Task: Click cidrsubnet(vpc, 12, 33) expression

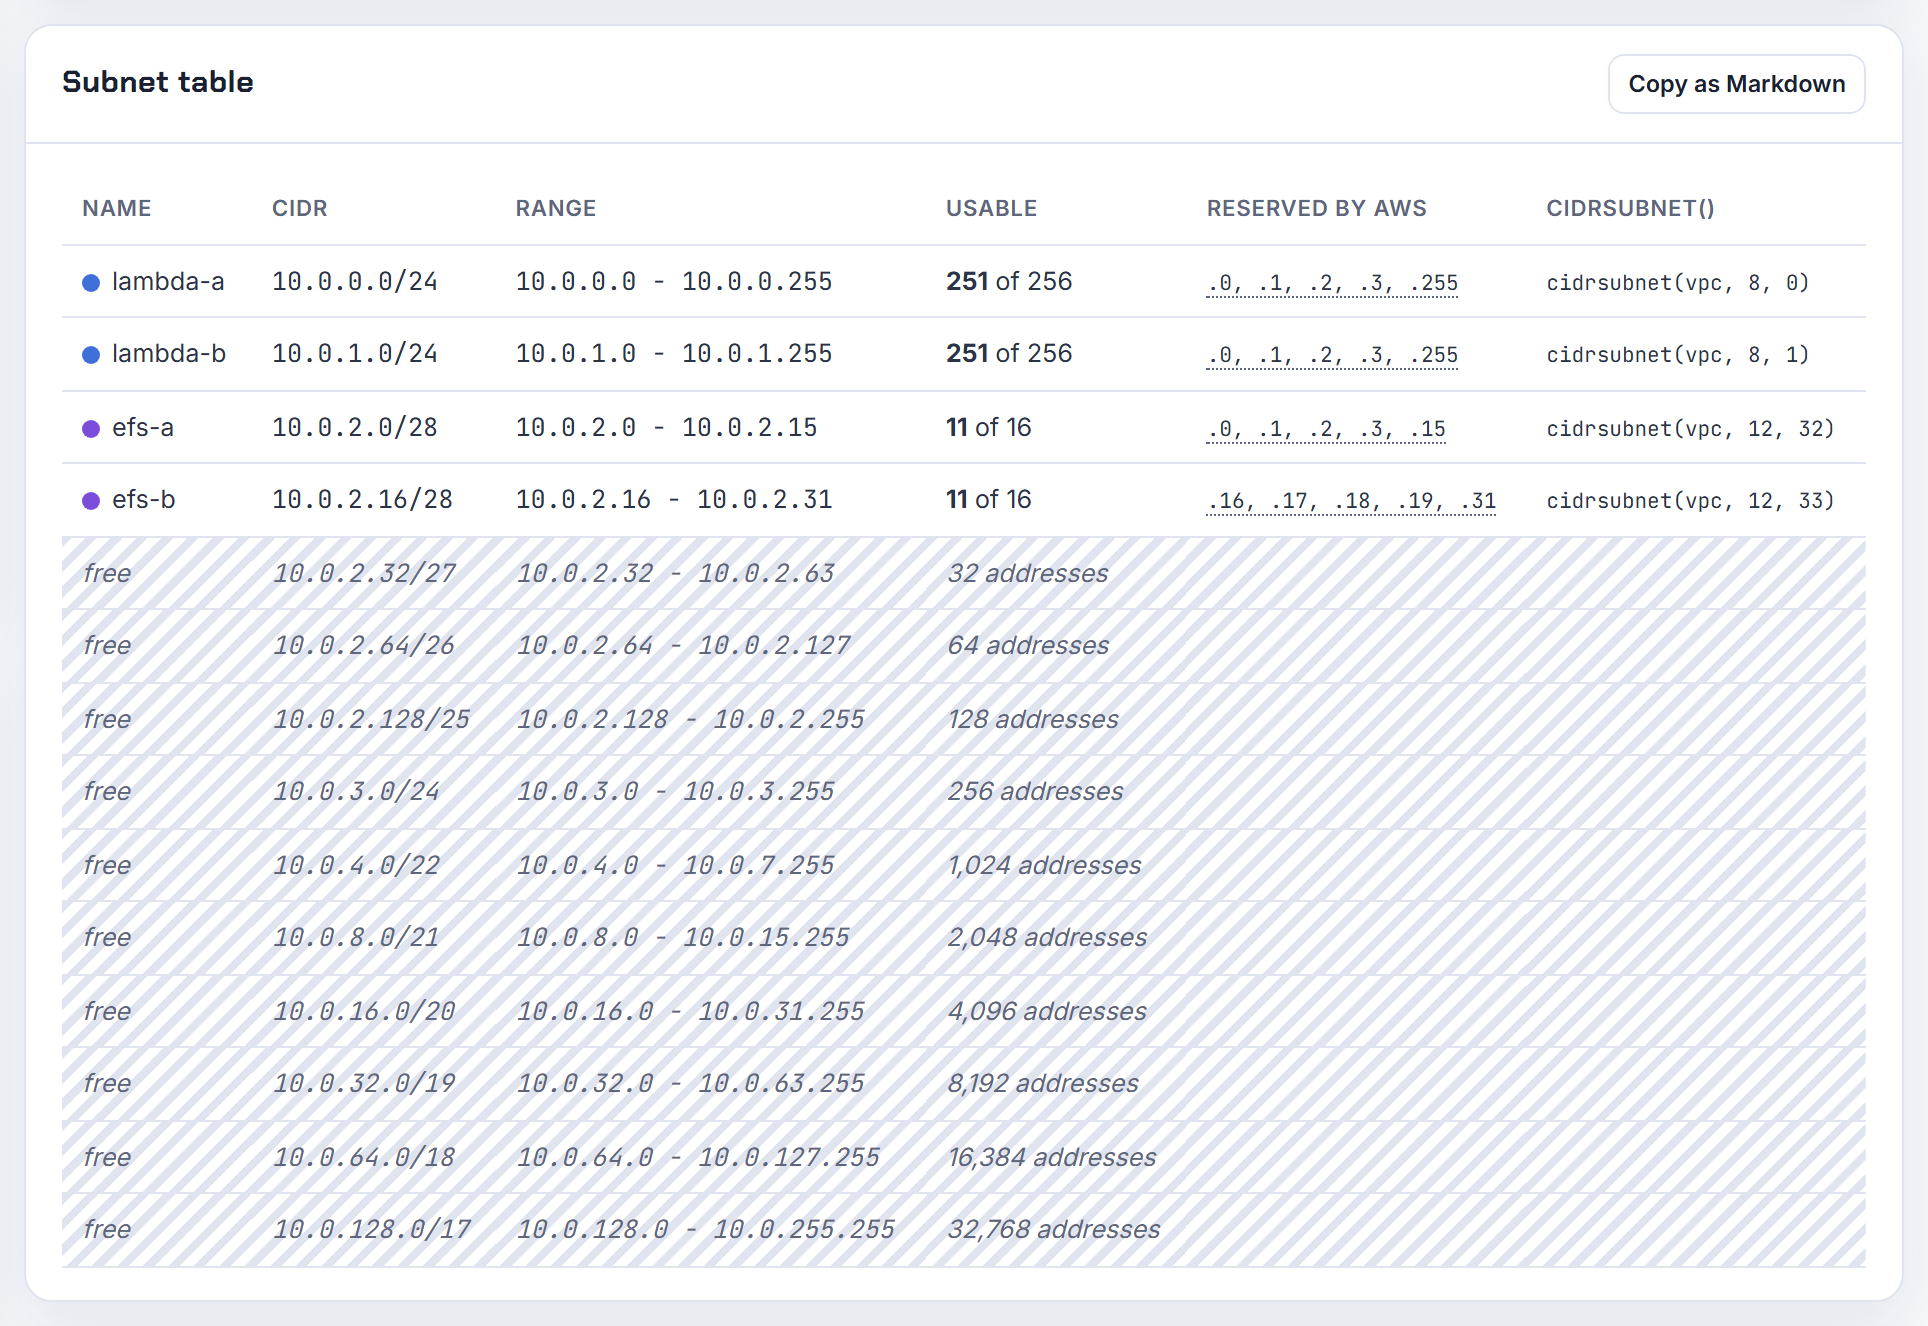Action: coord(1691,501)
